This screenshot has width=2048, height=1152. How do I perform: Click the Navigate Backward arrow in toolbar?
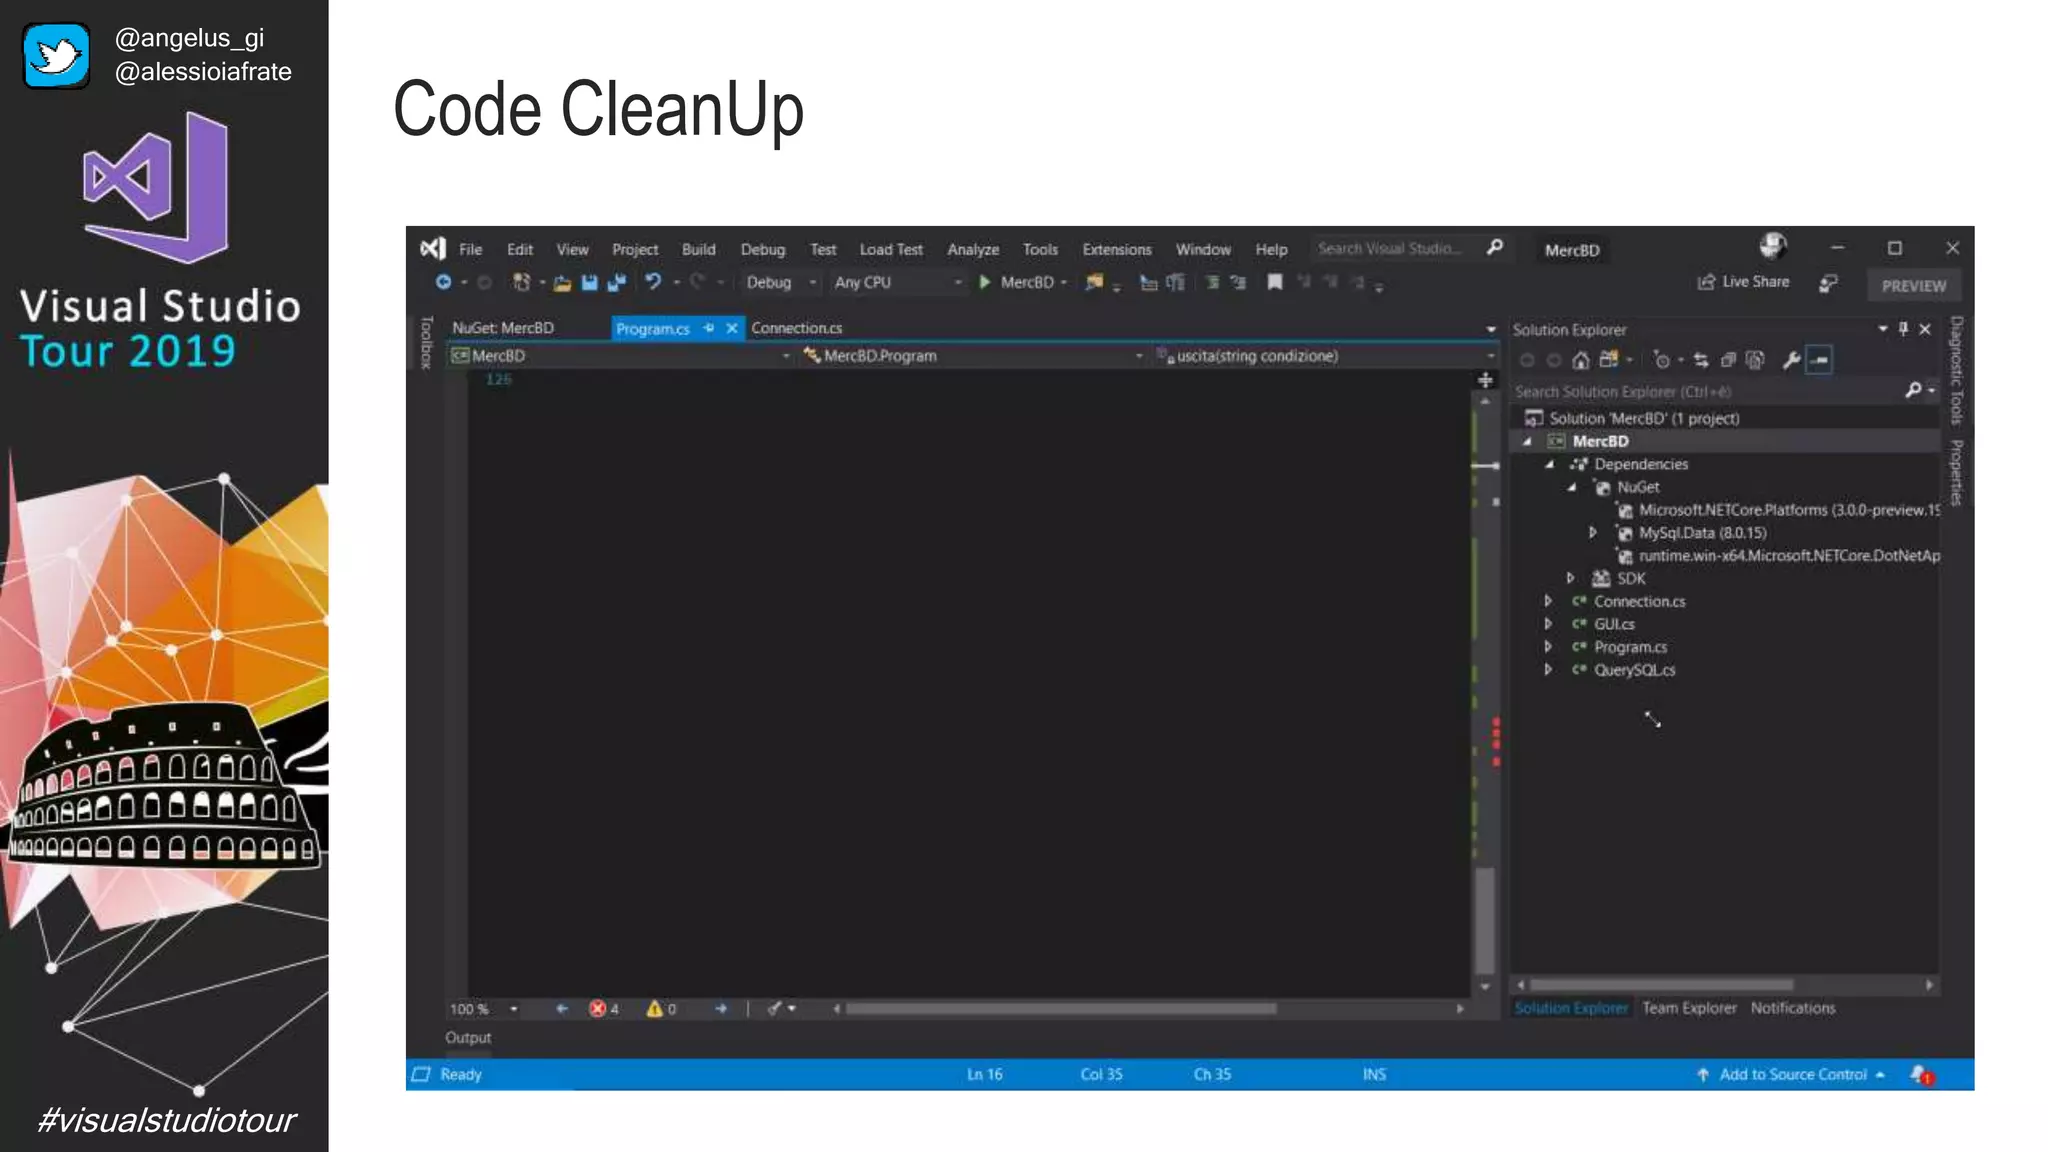tap(443, 283)
